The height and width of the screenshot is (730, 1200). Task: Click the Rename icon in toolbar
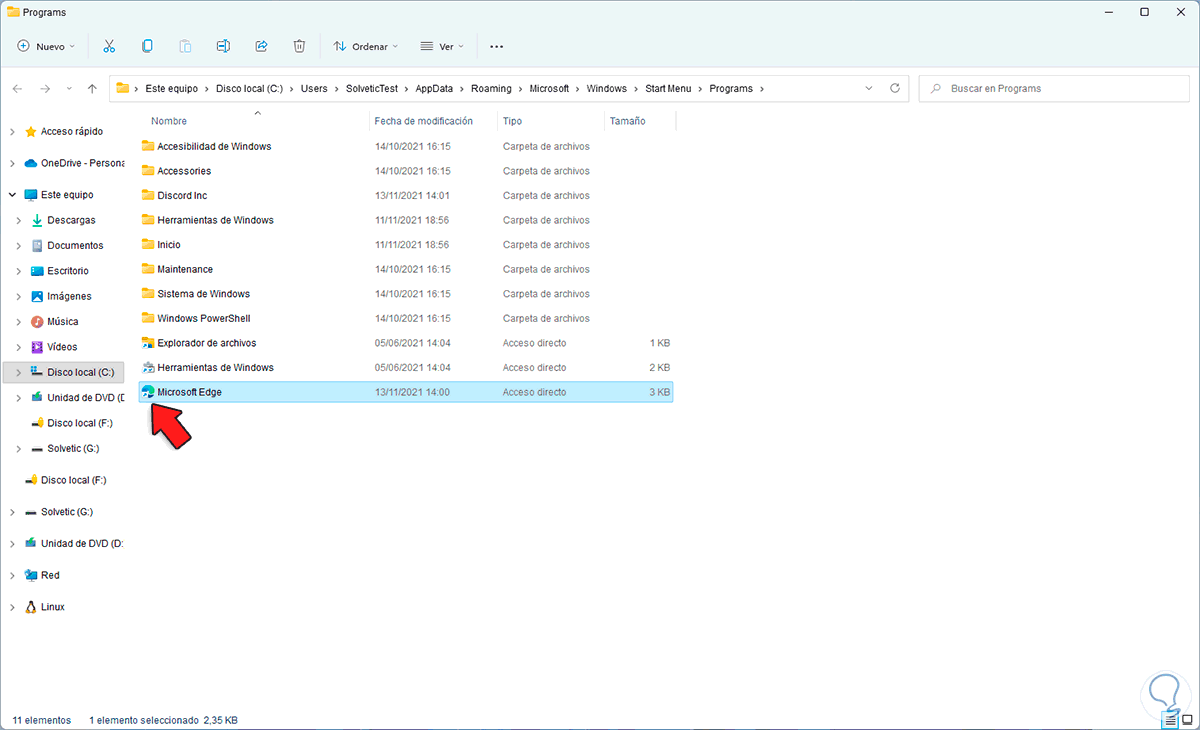pos(223,46)
